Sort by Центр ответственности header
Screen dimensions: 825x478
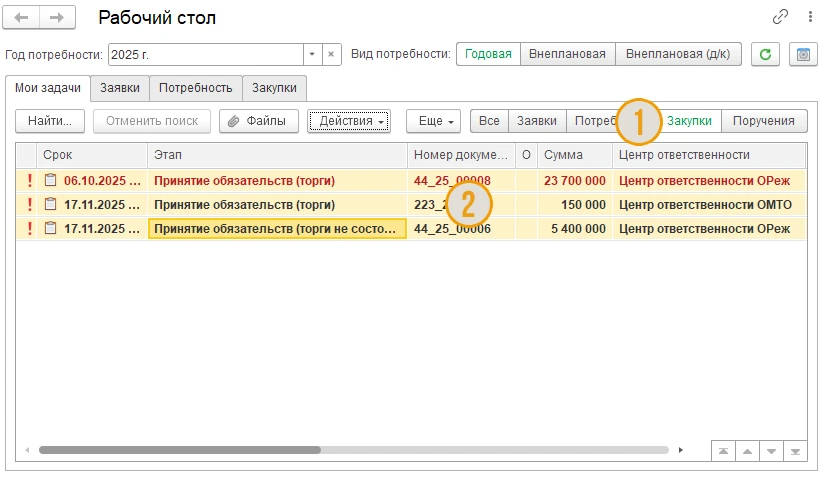[709, 155]
